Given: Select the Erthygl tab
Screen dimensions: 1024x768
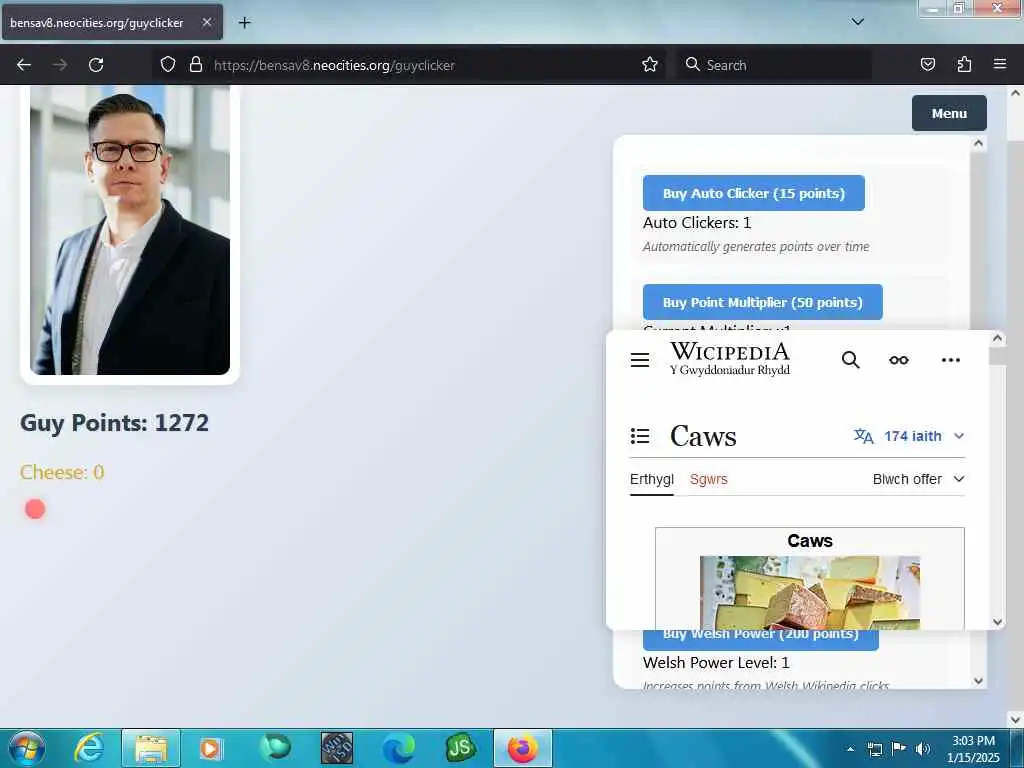Looking at the screenshot, I should [652, 479].
